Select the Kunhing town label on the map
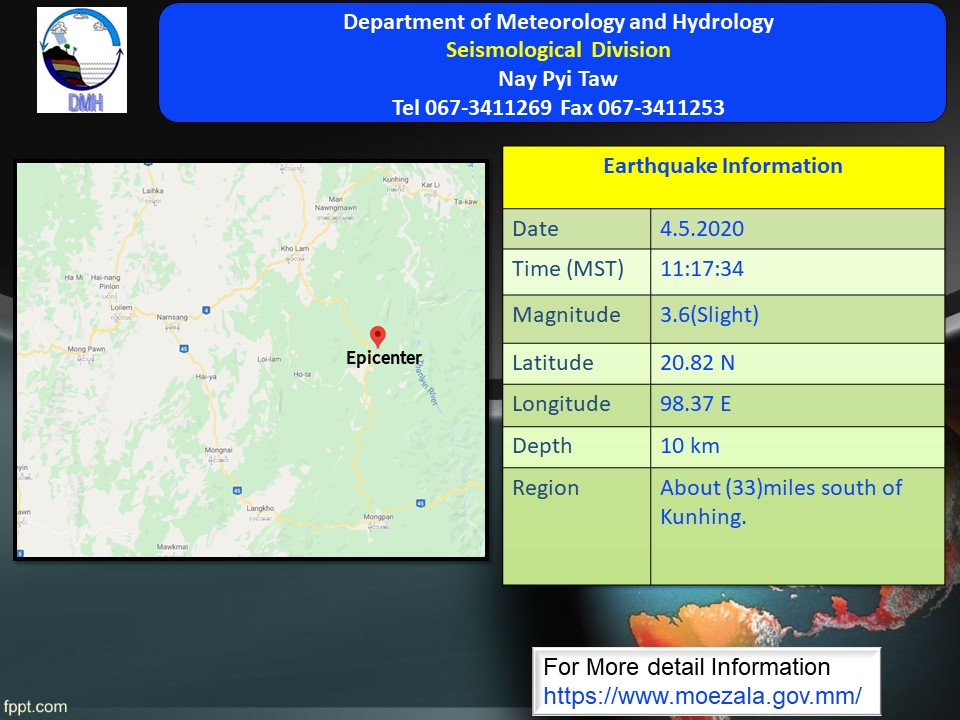 pyautogui.click(x=396, y=179)
